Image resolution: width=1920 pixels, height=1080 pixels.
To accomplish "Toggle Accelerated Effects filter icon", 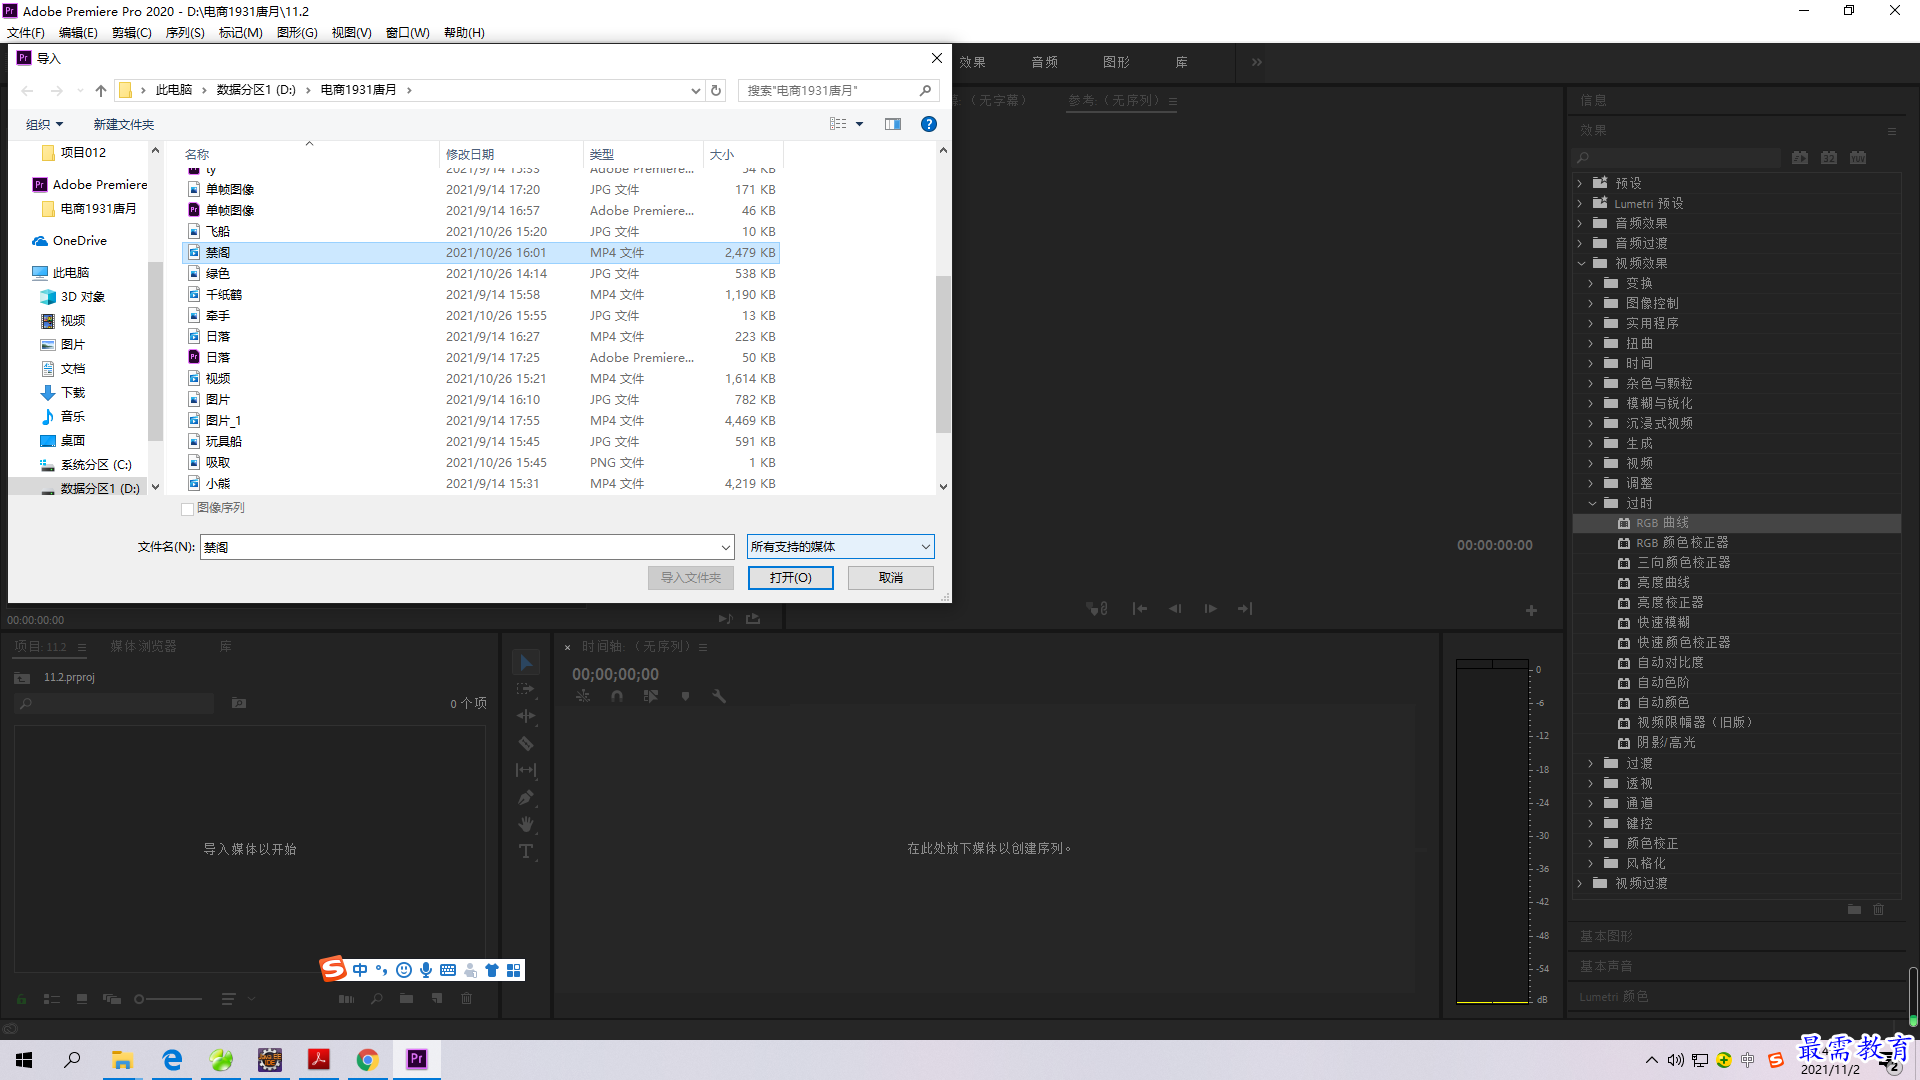I will click(x=1800, y=158).
